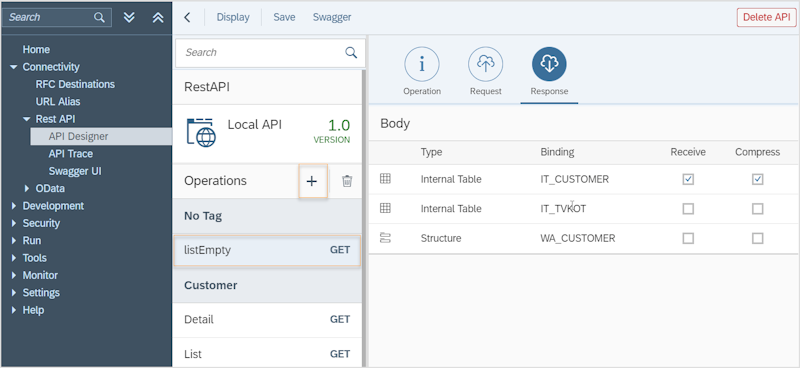Expand the Settings tree node
The image size is (800, 368).
tap(14, 293)
